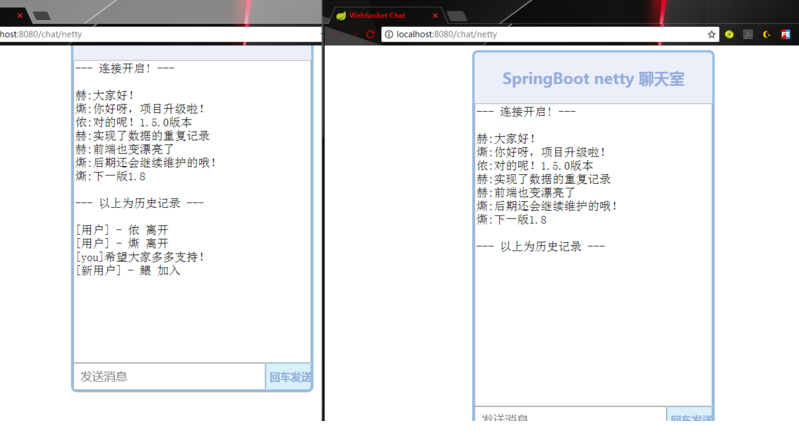Switch to the WebSocket Chat tab
Screen dimensions: 799x443
click(x=386, y=16)
